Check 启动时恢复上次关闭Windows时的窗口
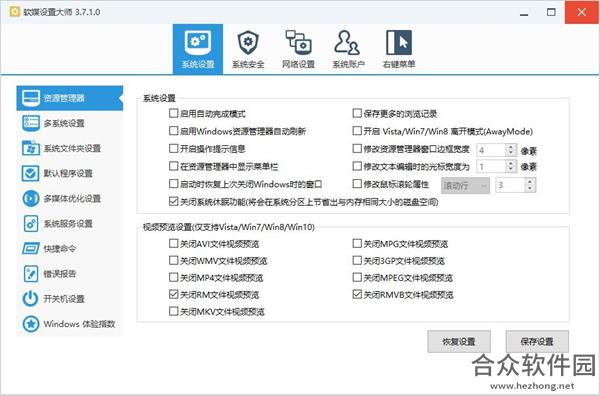This screenshot has height=396, width=600. tap(173, 184)
